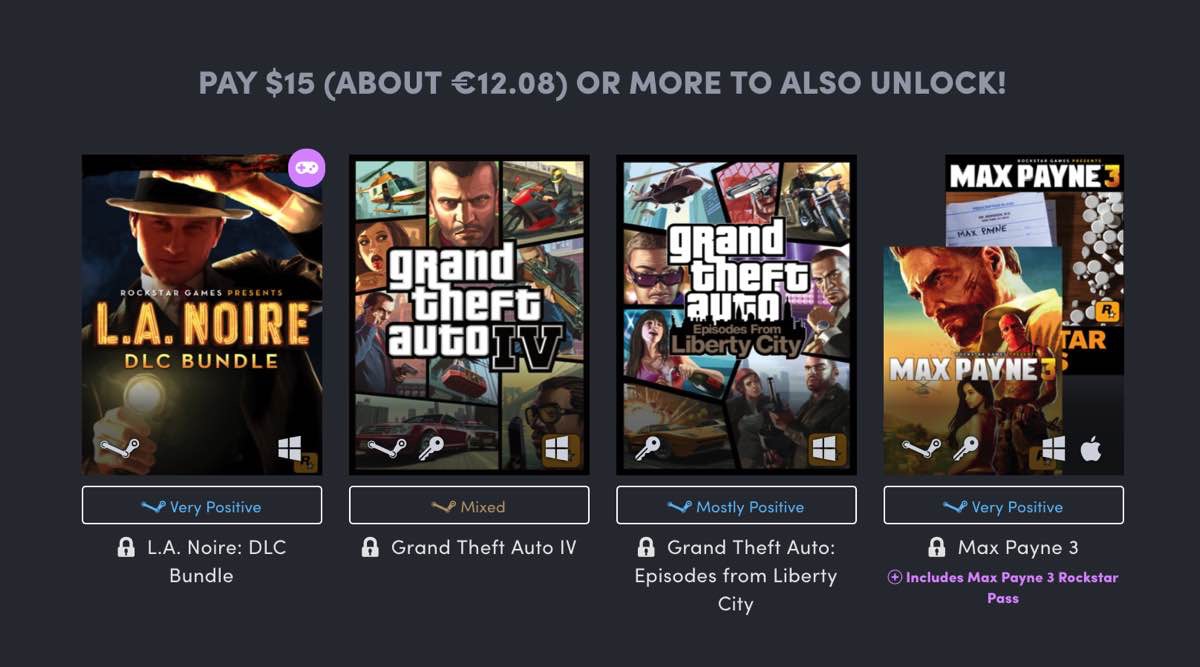
Task: Open the Mixed Steam rating button
Action: [469, 506]
